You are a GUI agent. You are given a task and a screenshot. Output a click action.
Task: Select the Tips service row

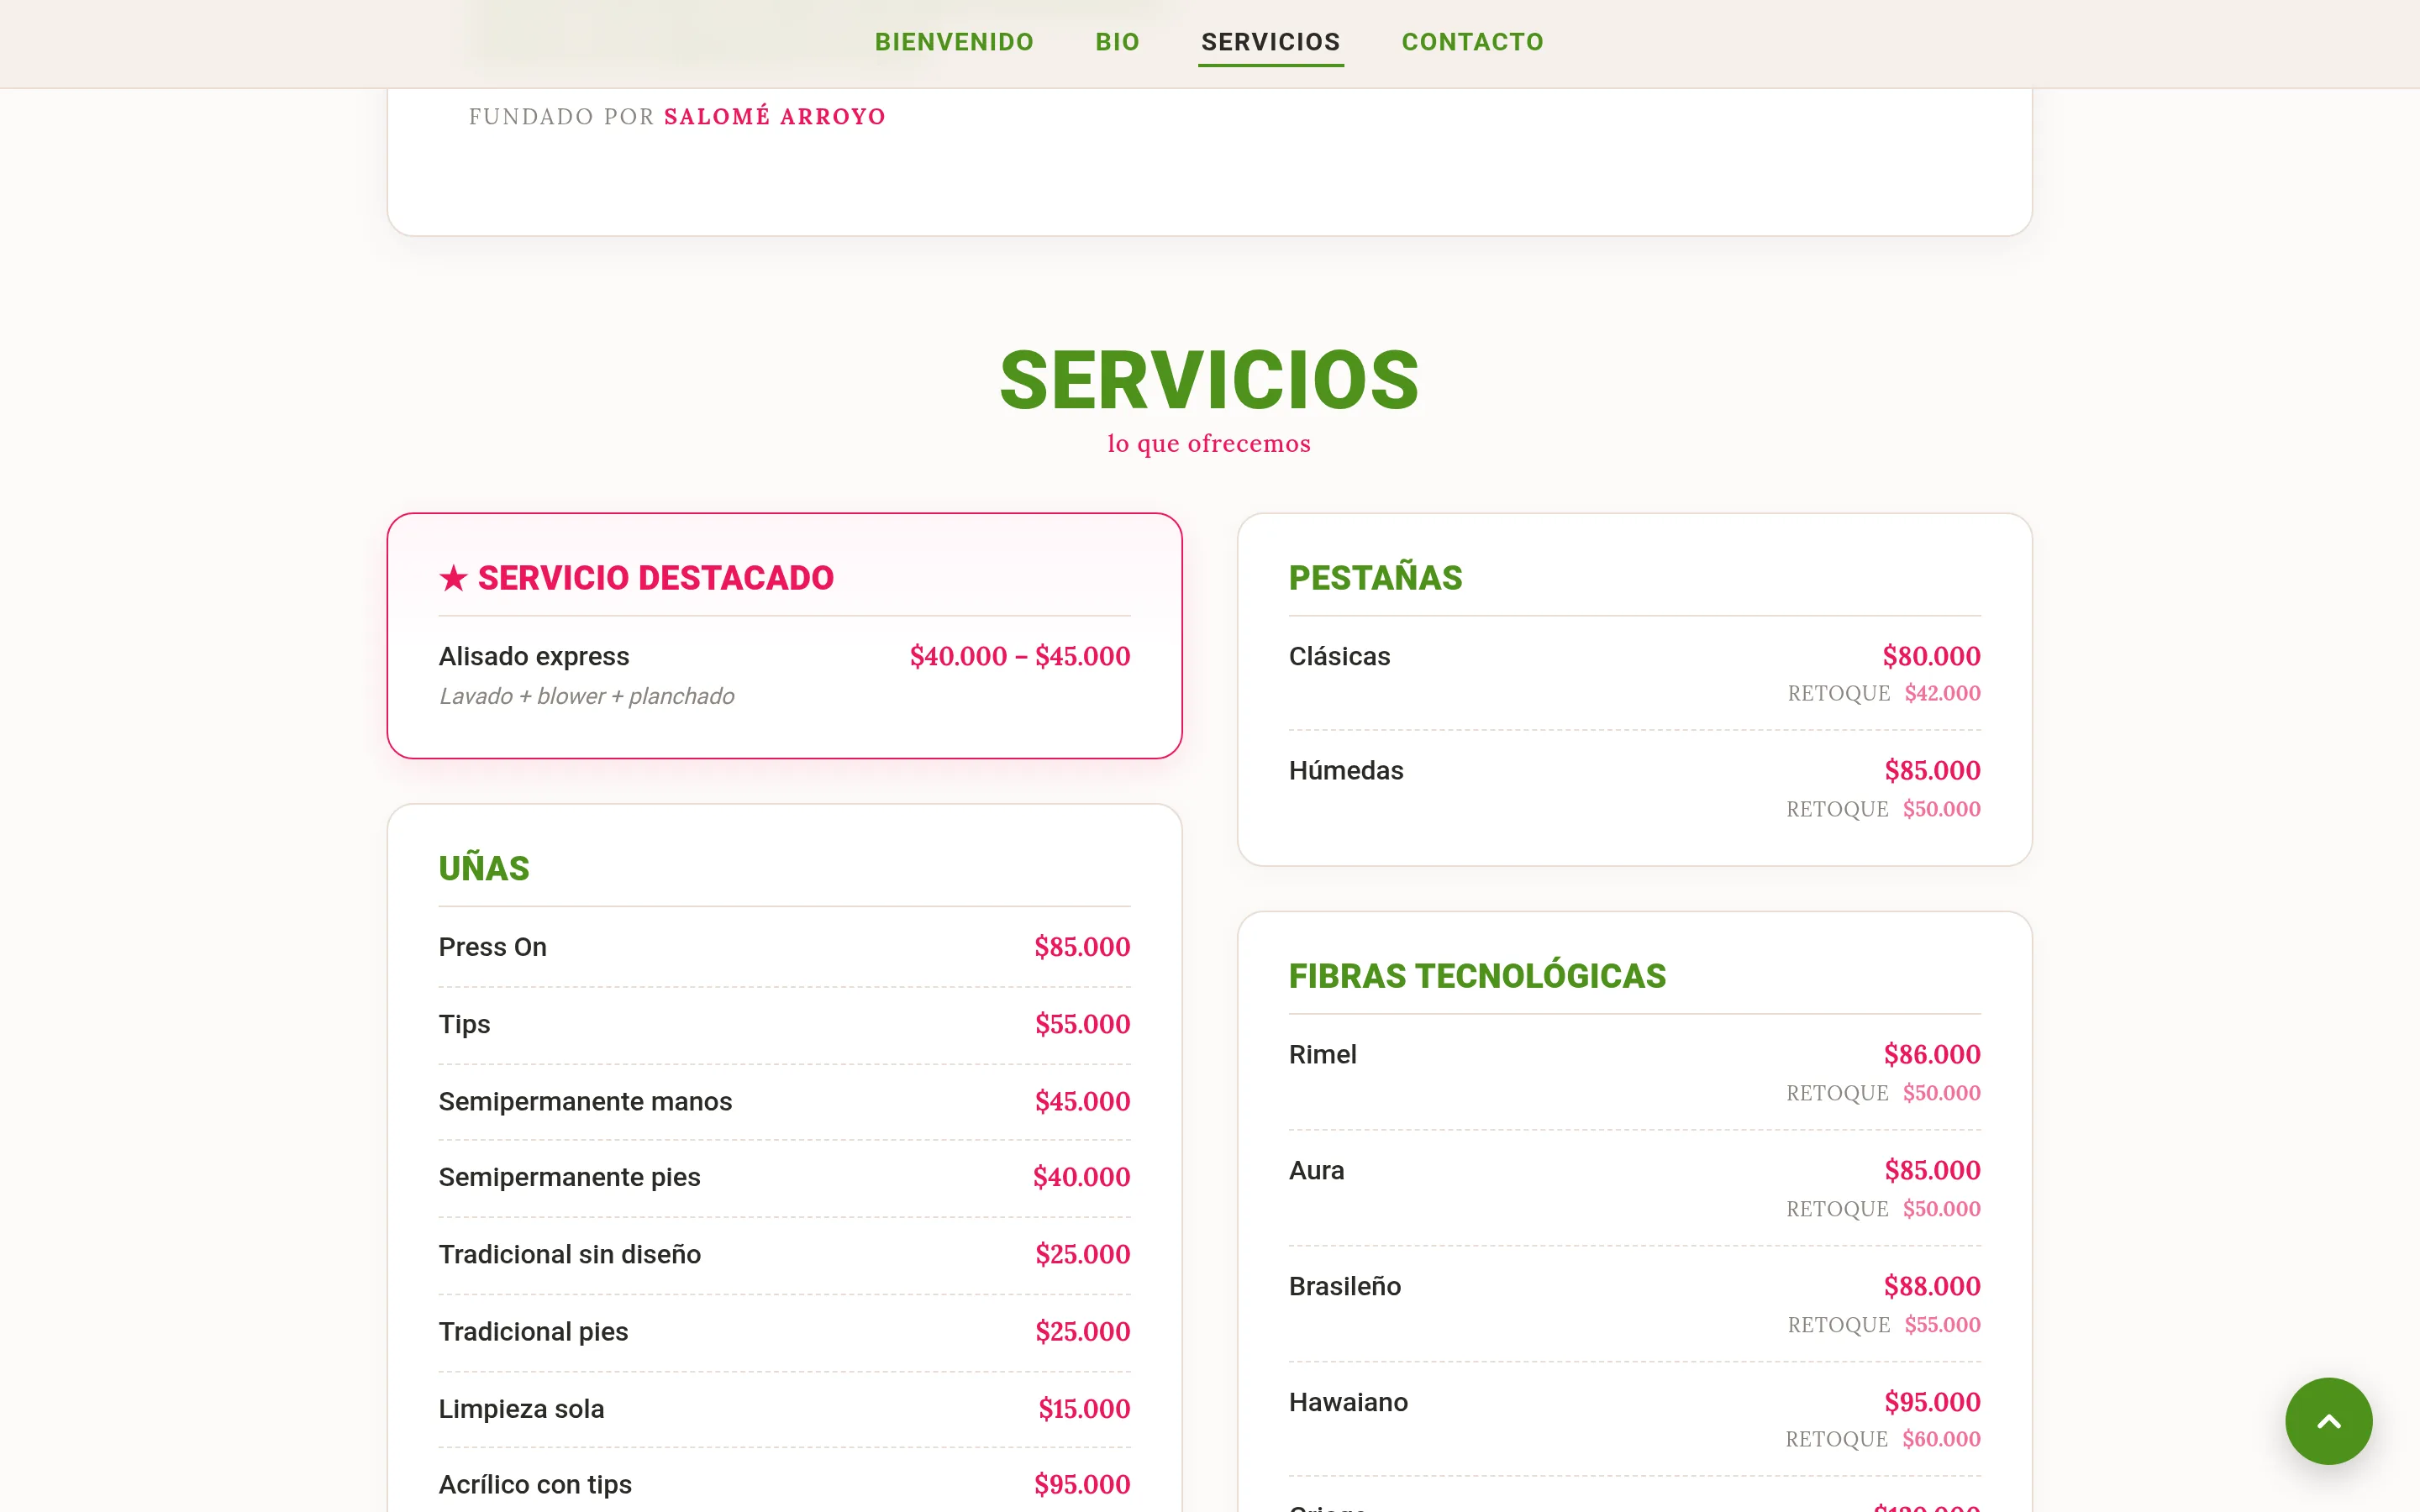point(784,1025)
